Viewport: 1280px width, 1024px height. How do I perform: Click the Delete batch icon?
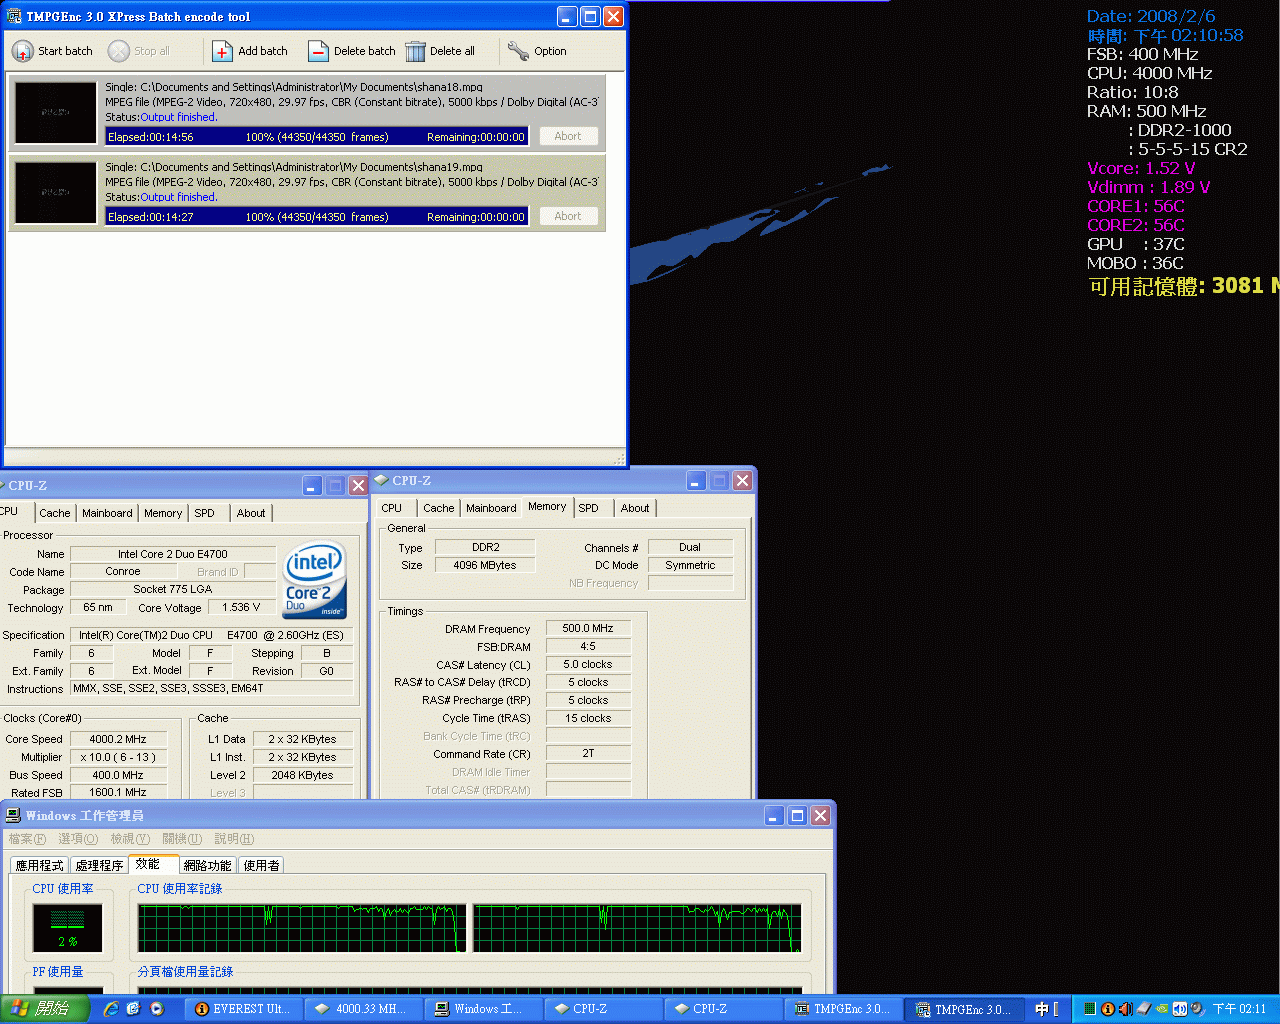(x=318, y=51)
